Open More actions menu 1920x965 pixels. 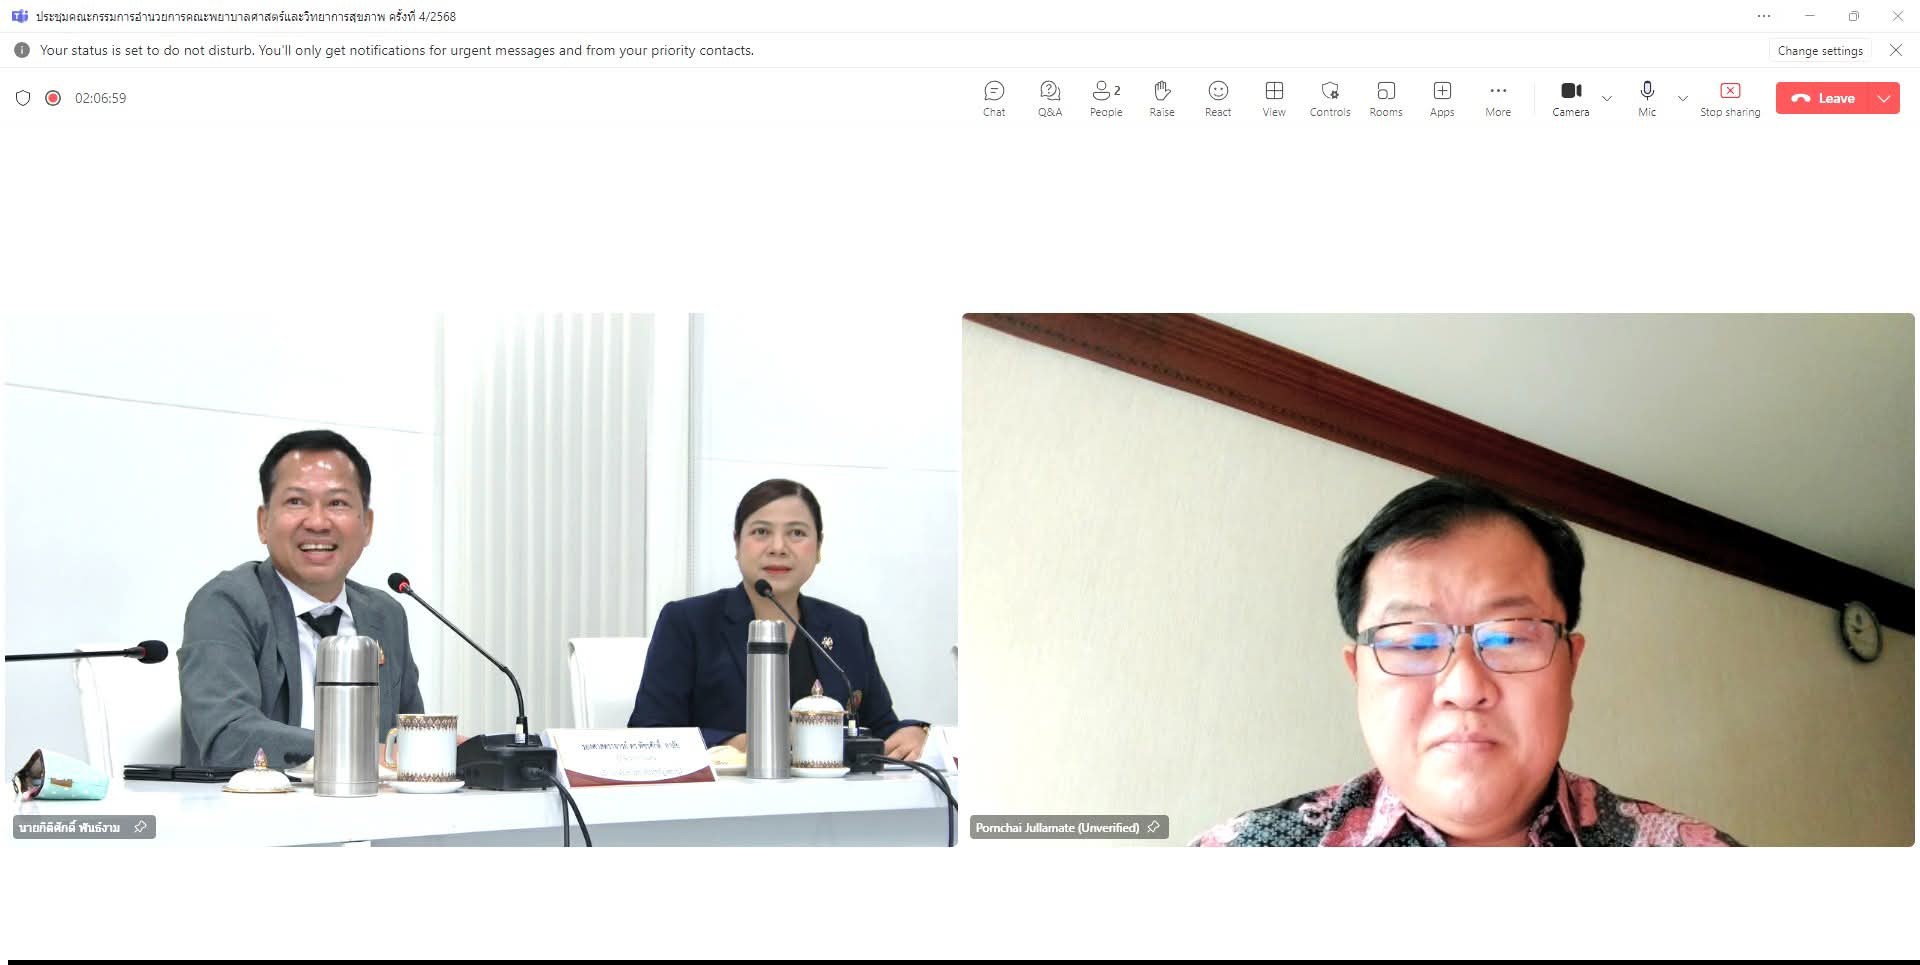pos(1497,98)
